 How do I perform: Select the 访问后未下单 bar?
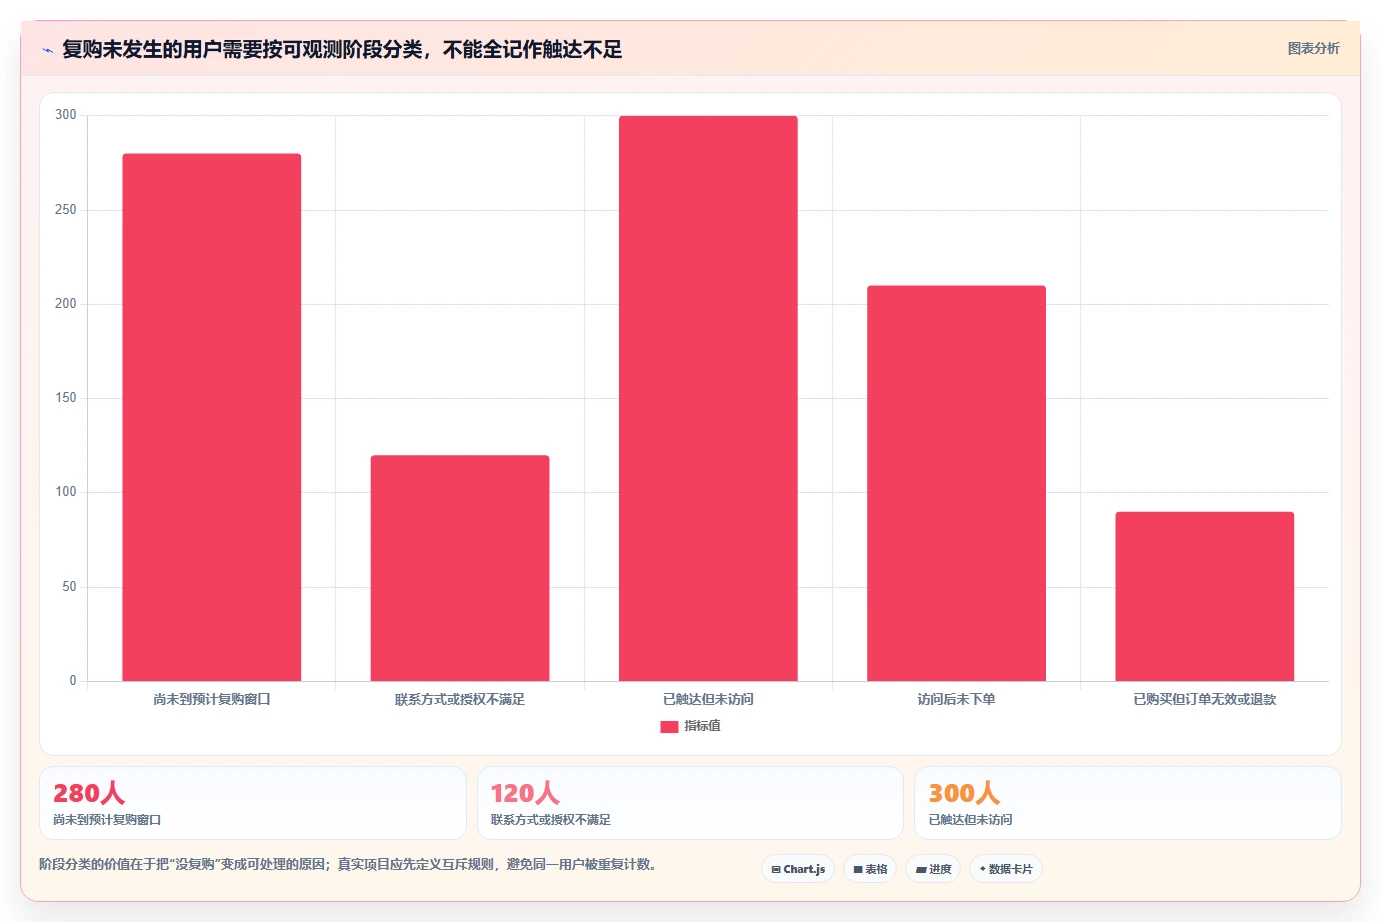click(956, 483)
